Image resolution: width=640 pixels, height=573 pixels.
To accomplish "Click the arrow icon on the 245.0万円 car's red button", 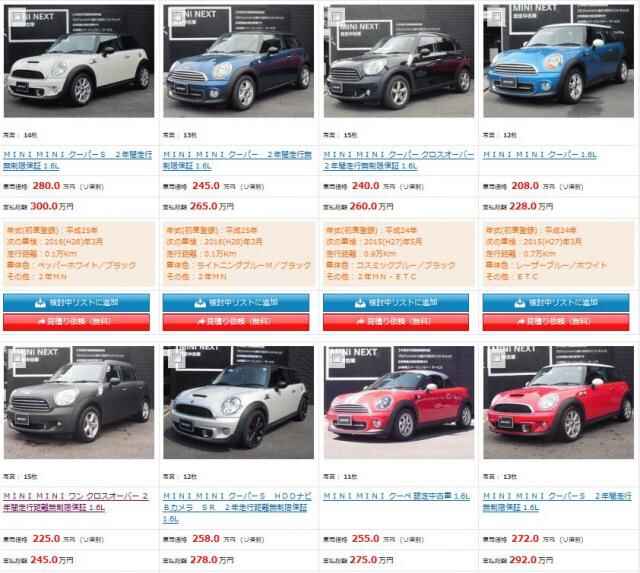I will (201, 322).
